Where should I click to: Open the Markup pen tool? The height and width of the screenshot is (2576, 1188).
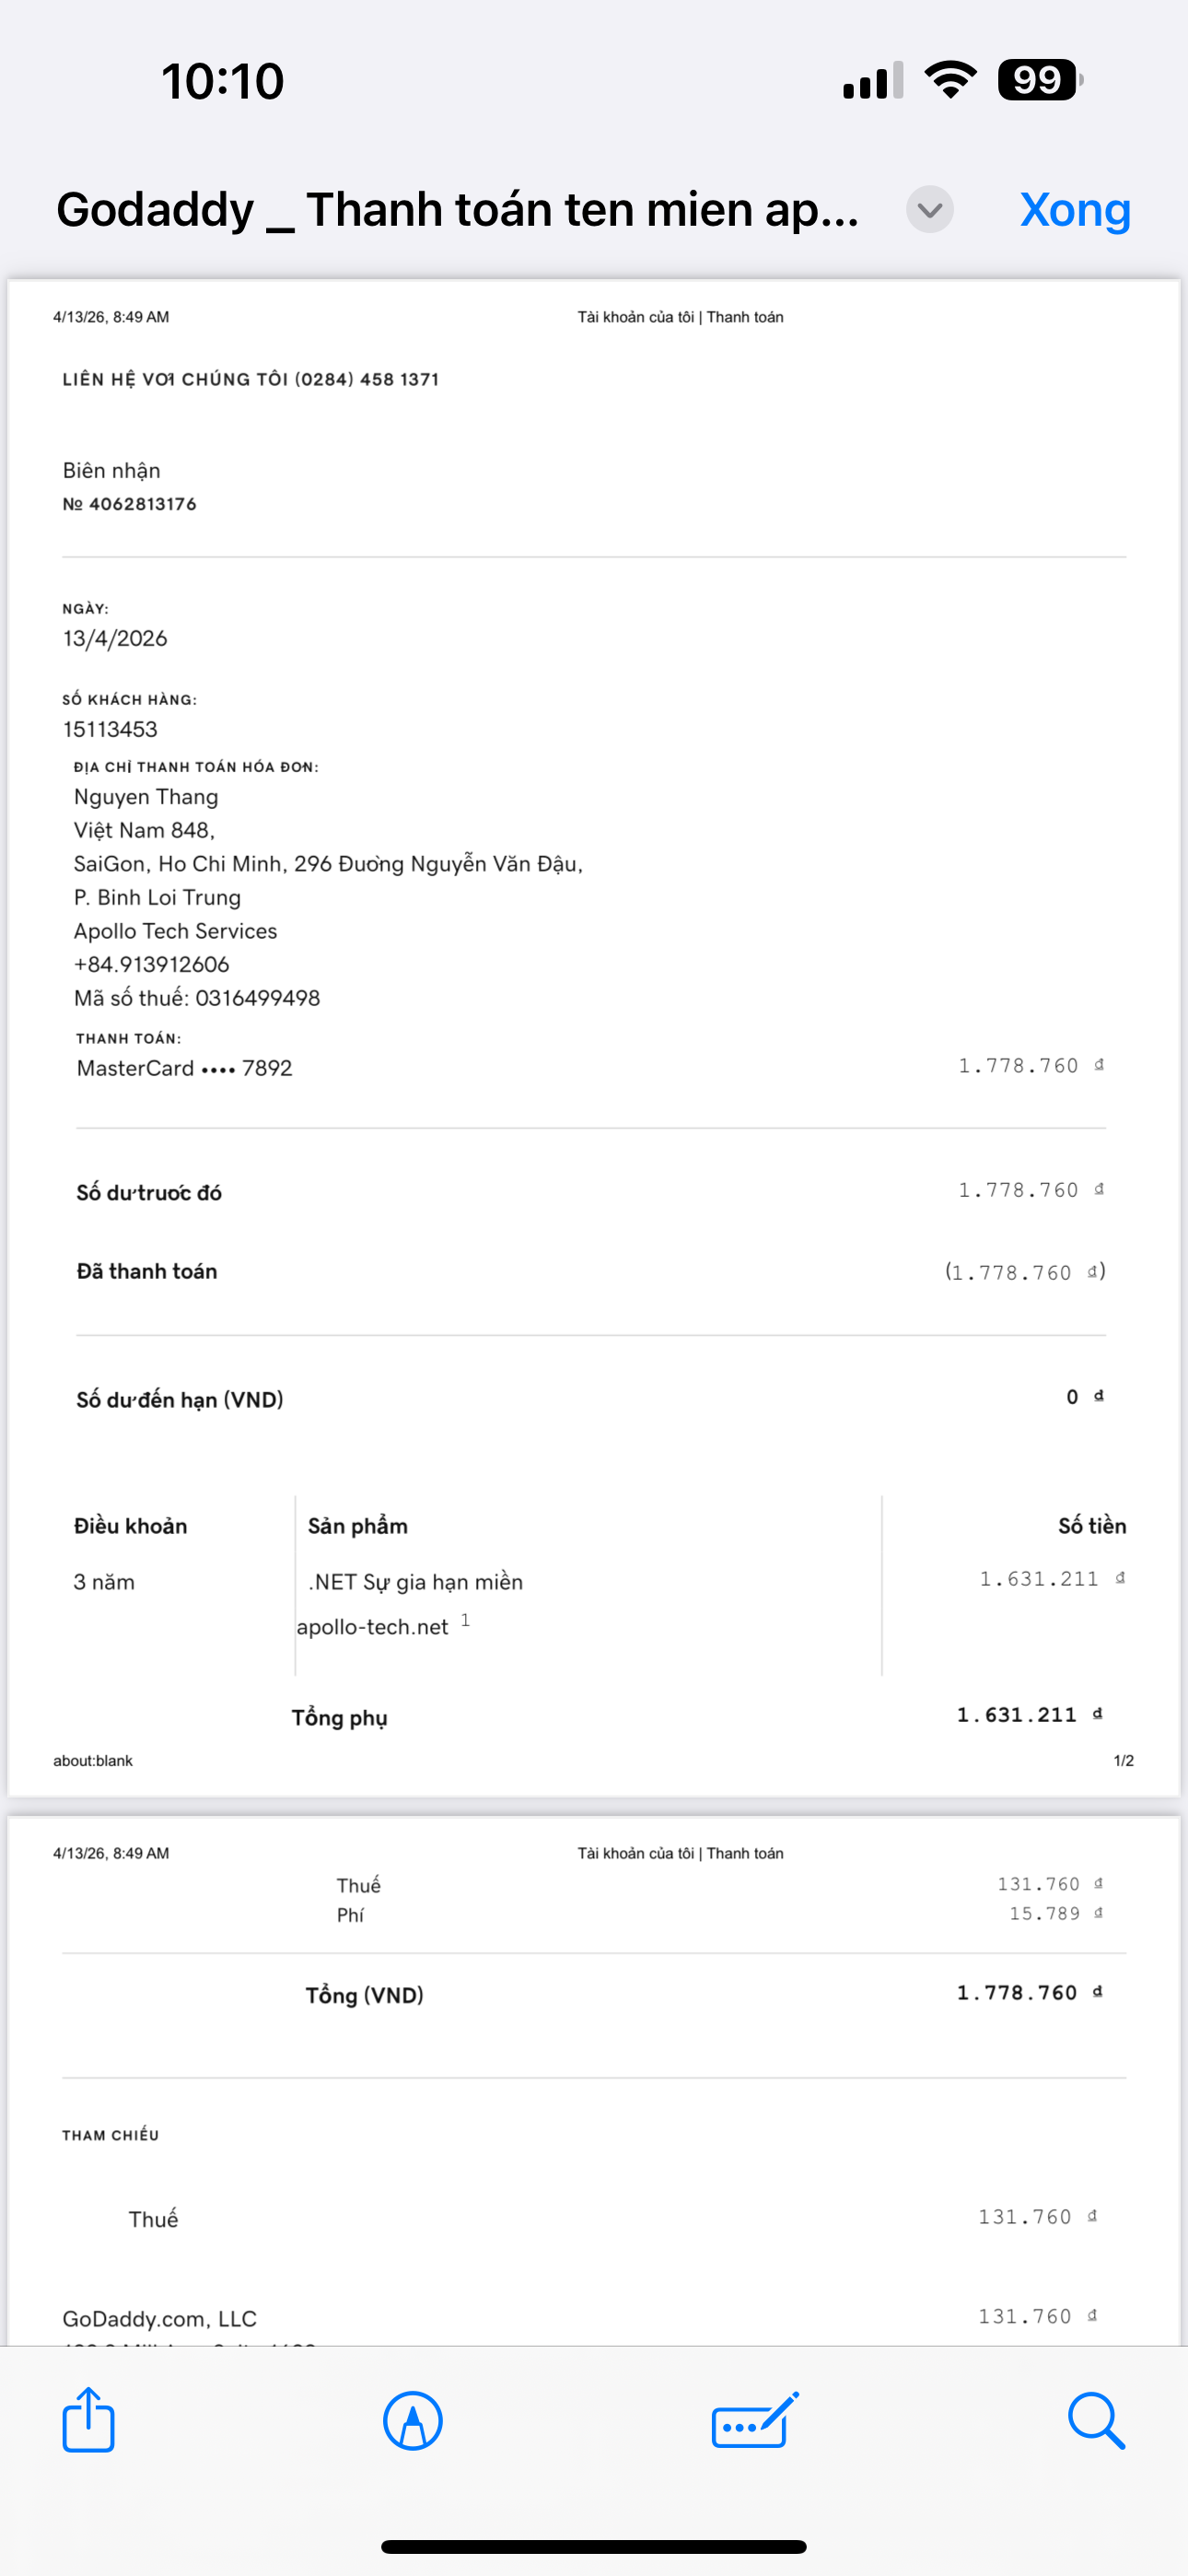(413, 2420)
